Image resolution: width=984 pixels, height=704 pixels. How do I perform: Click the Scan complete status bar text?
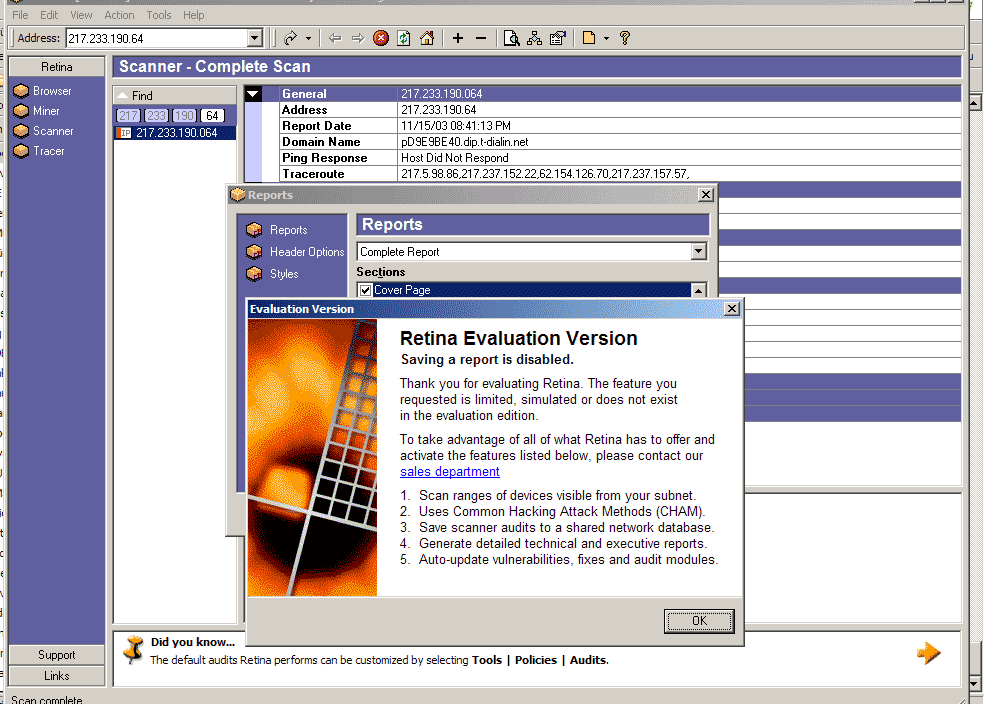pyautogui.click(x=46, y=699)
